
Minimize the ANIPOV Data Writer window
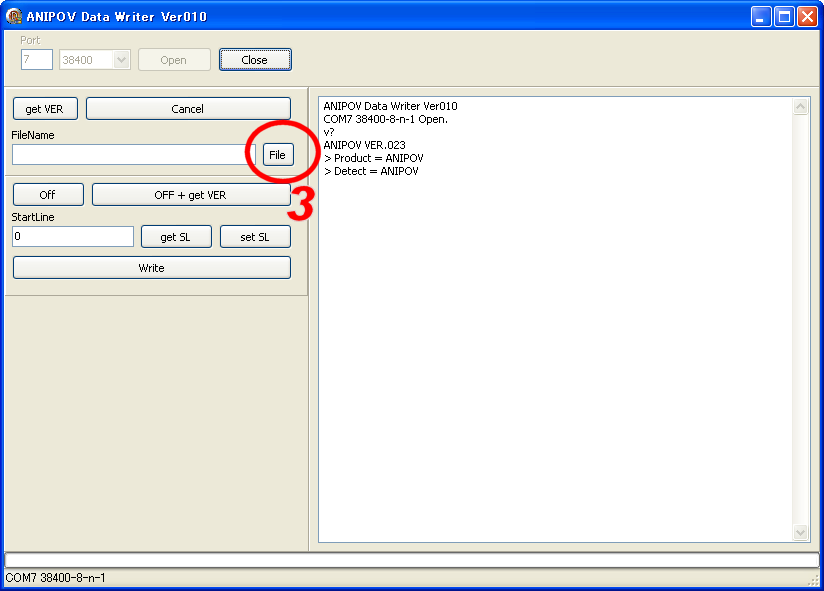(760, 17)
